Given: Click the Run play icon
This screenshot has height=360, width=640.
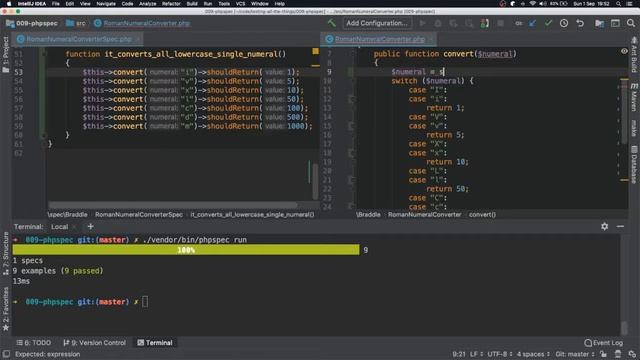Looking at the screenshot, I should coord(422,23).
